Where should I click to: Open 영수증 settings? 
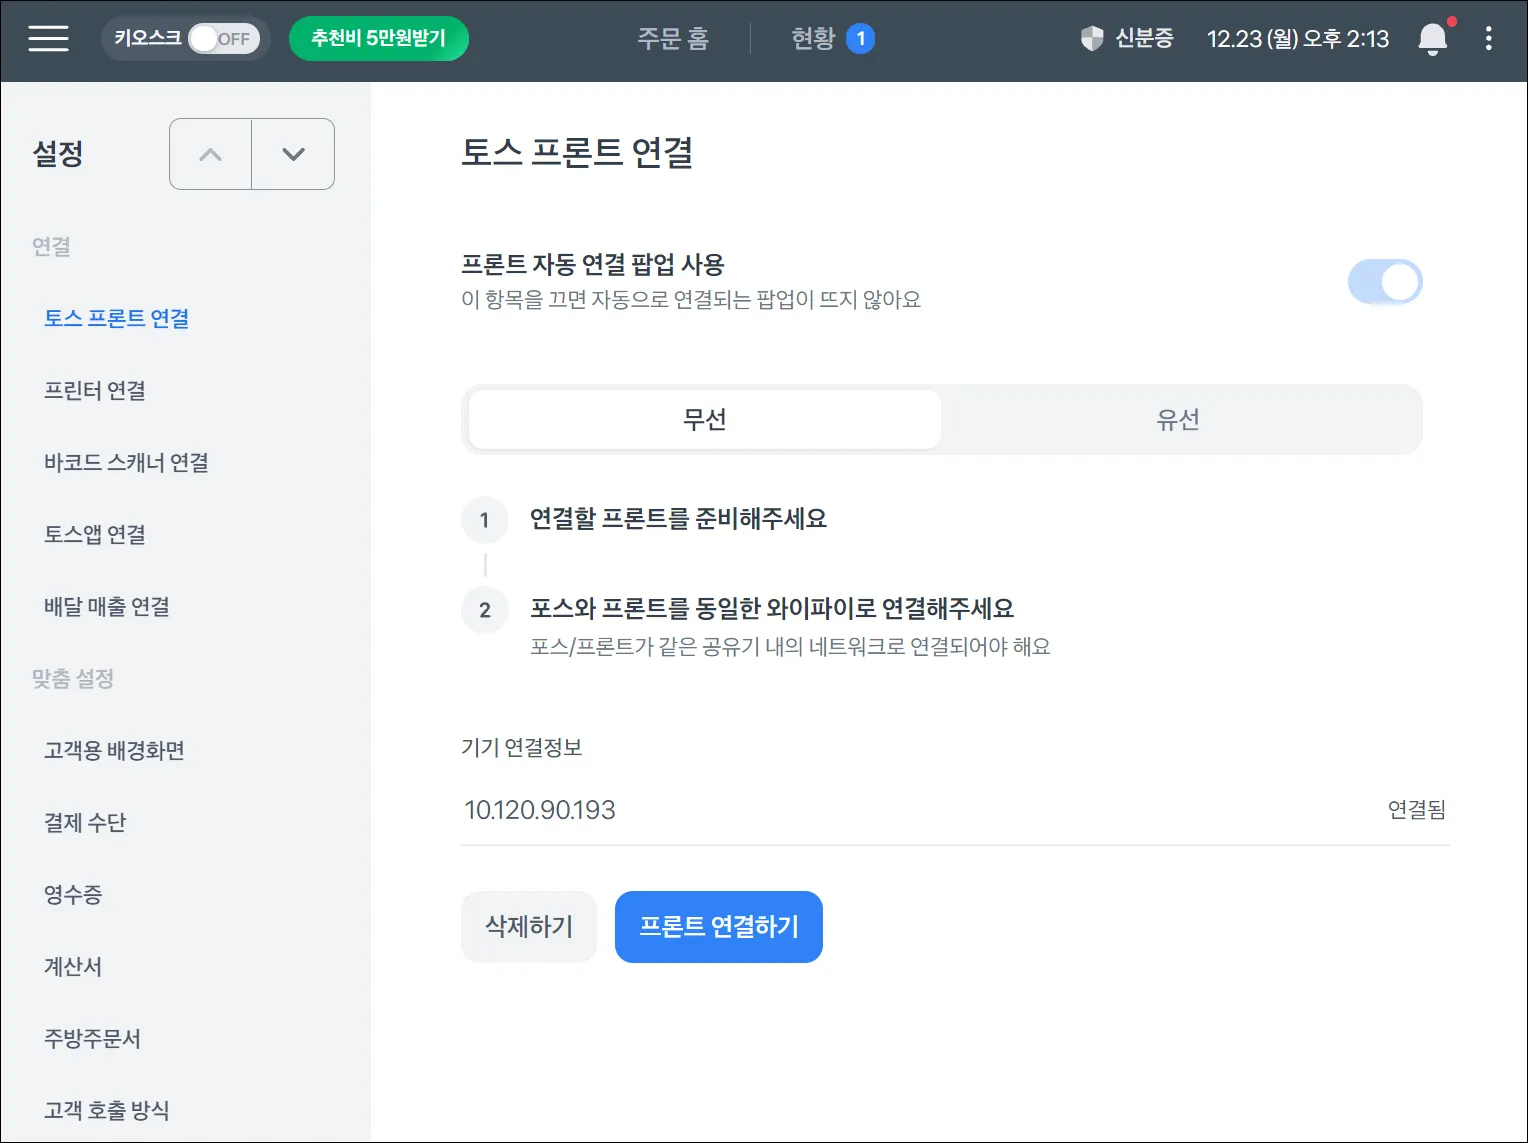point(73,894)
